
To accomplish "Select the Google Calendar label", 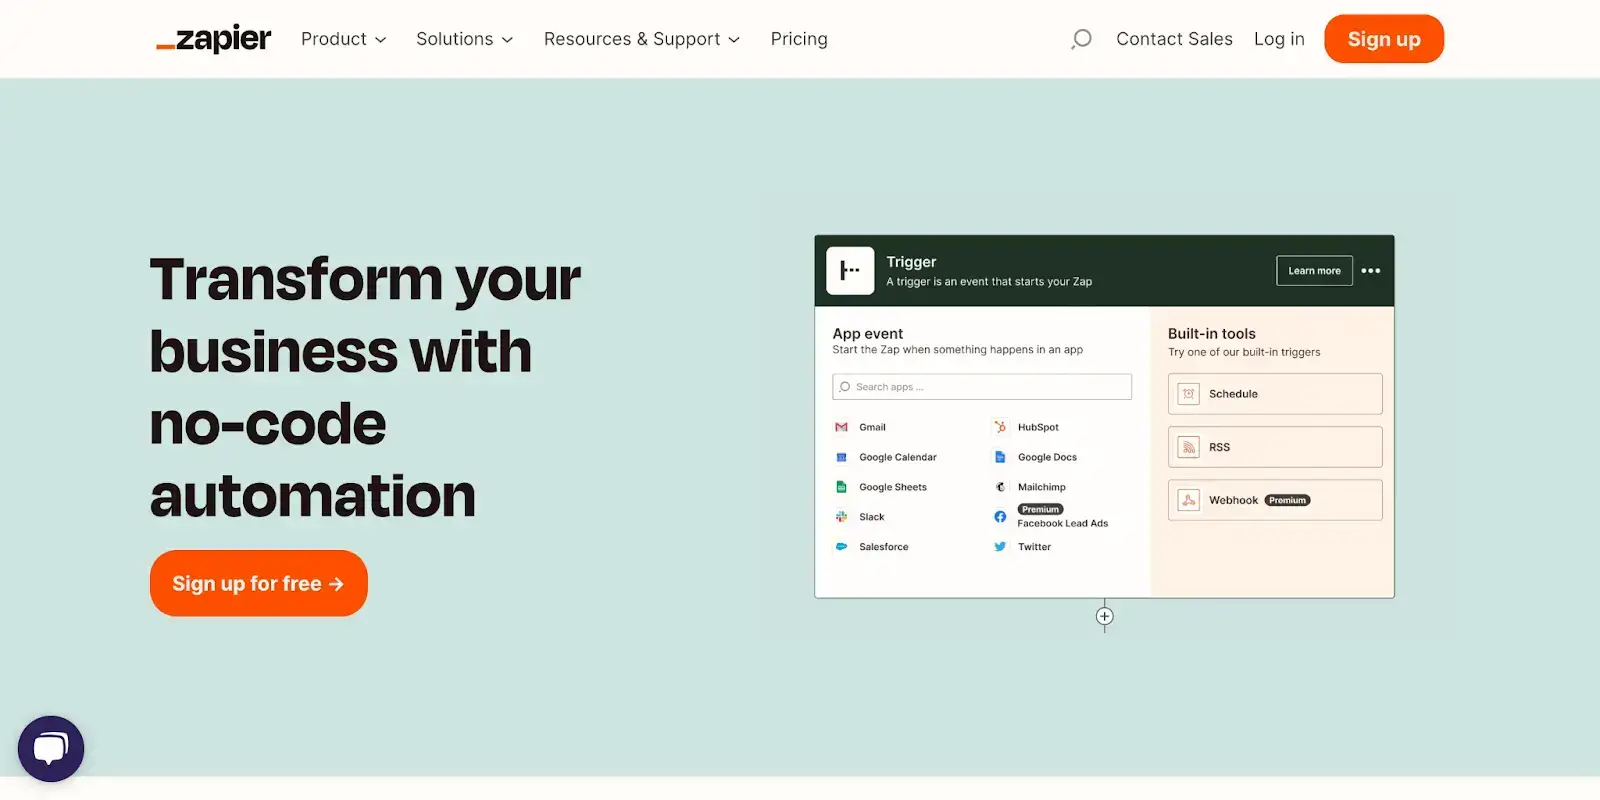I will [x=898, y=457].
